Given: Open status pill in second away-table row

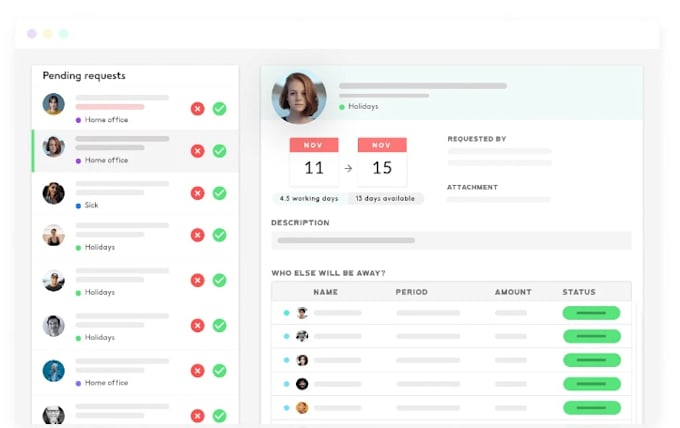Looking at the screenshot, I should point(591,336).
